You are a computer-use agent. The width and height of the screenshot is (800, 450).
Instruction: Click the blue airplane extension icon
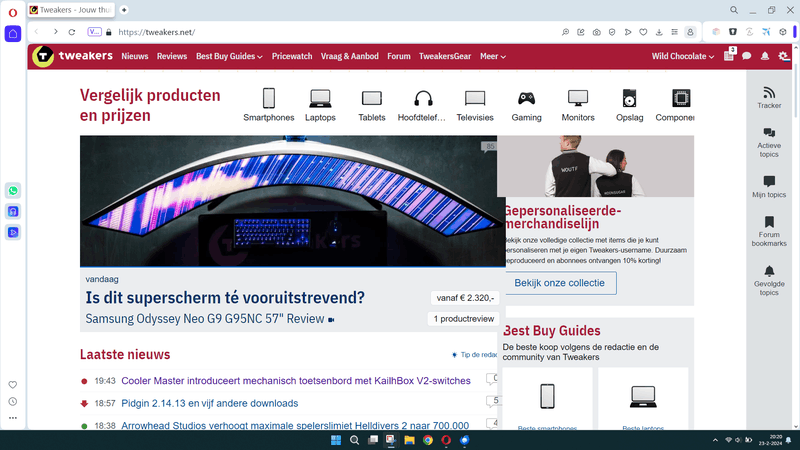[766, 32]
